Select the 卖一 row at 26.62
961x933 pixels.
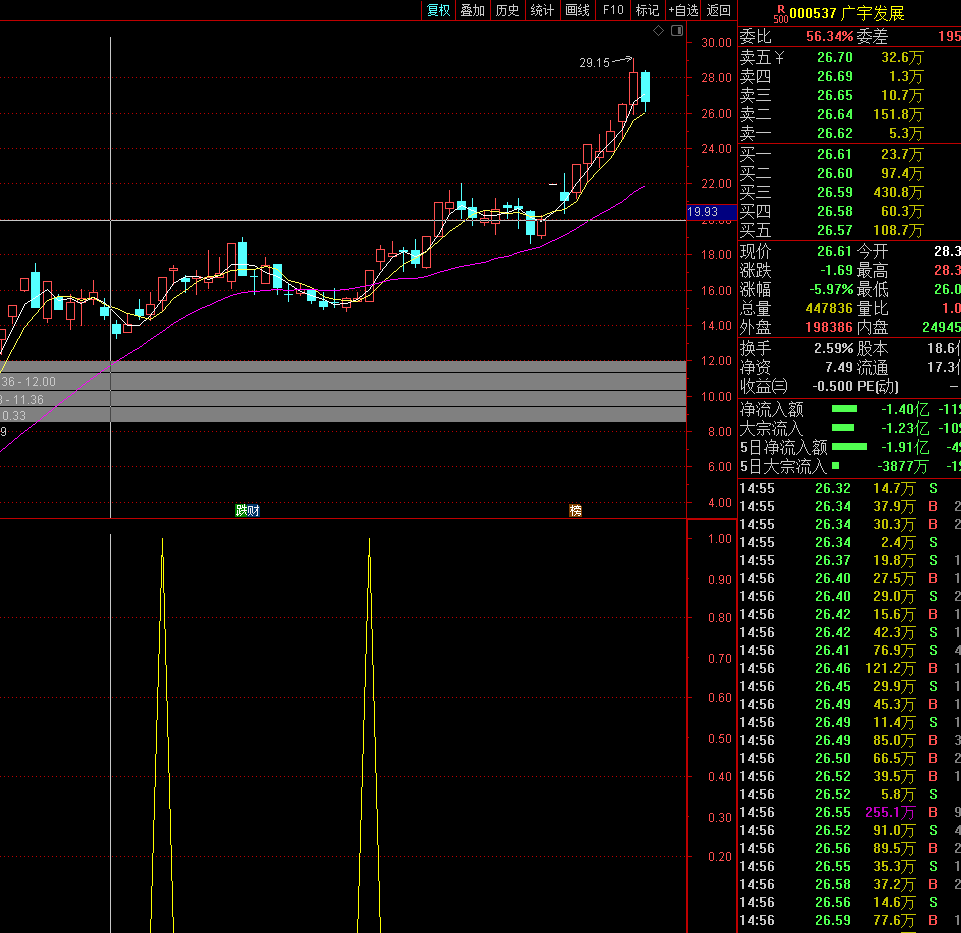(x=849, y=134)
